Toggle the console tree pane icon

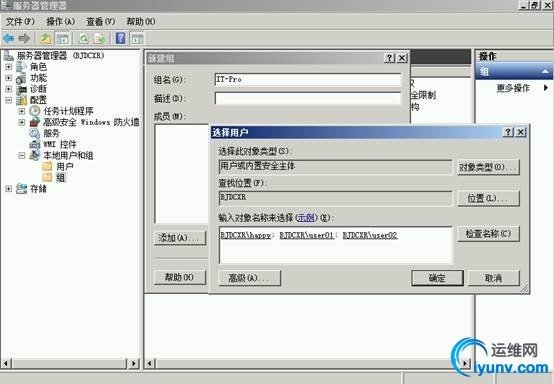[63, 39]
